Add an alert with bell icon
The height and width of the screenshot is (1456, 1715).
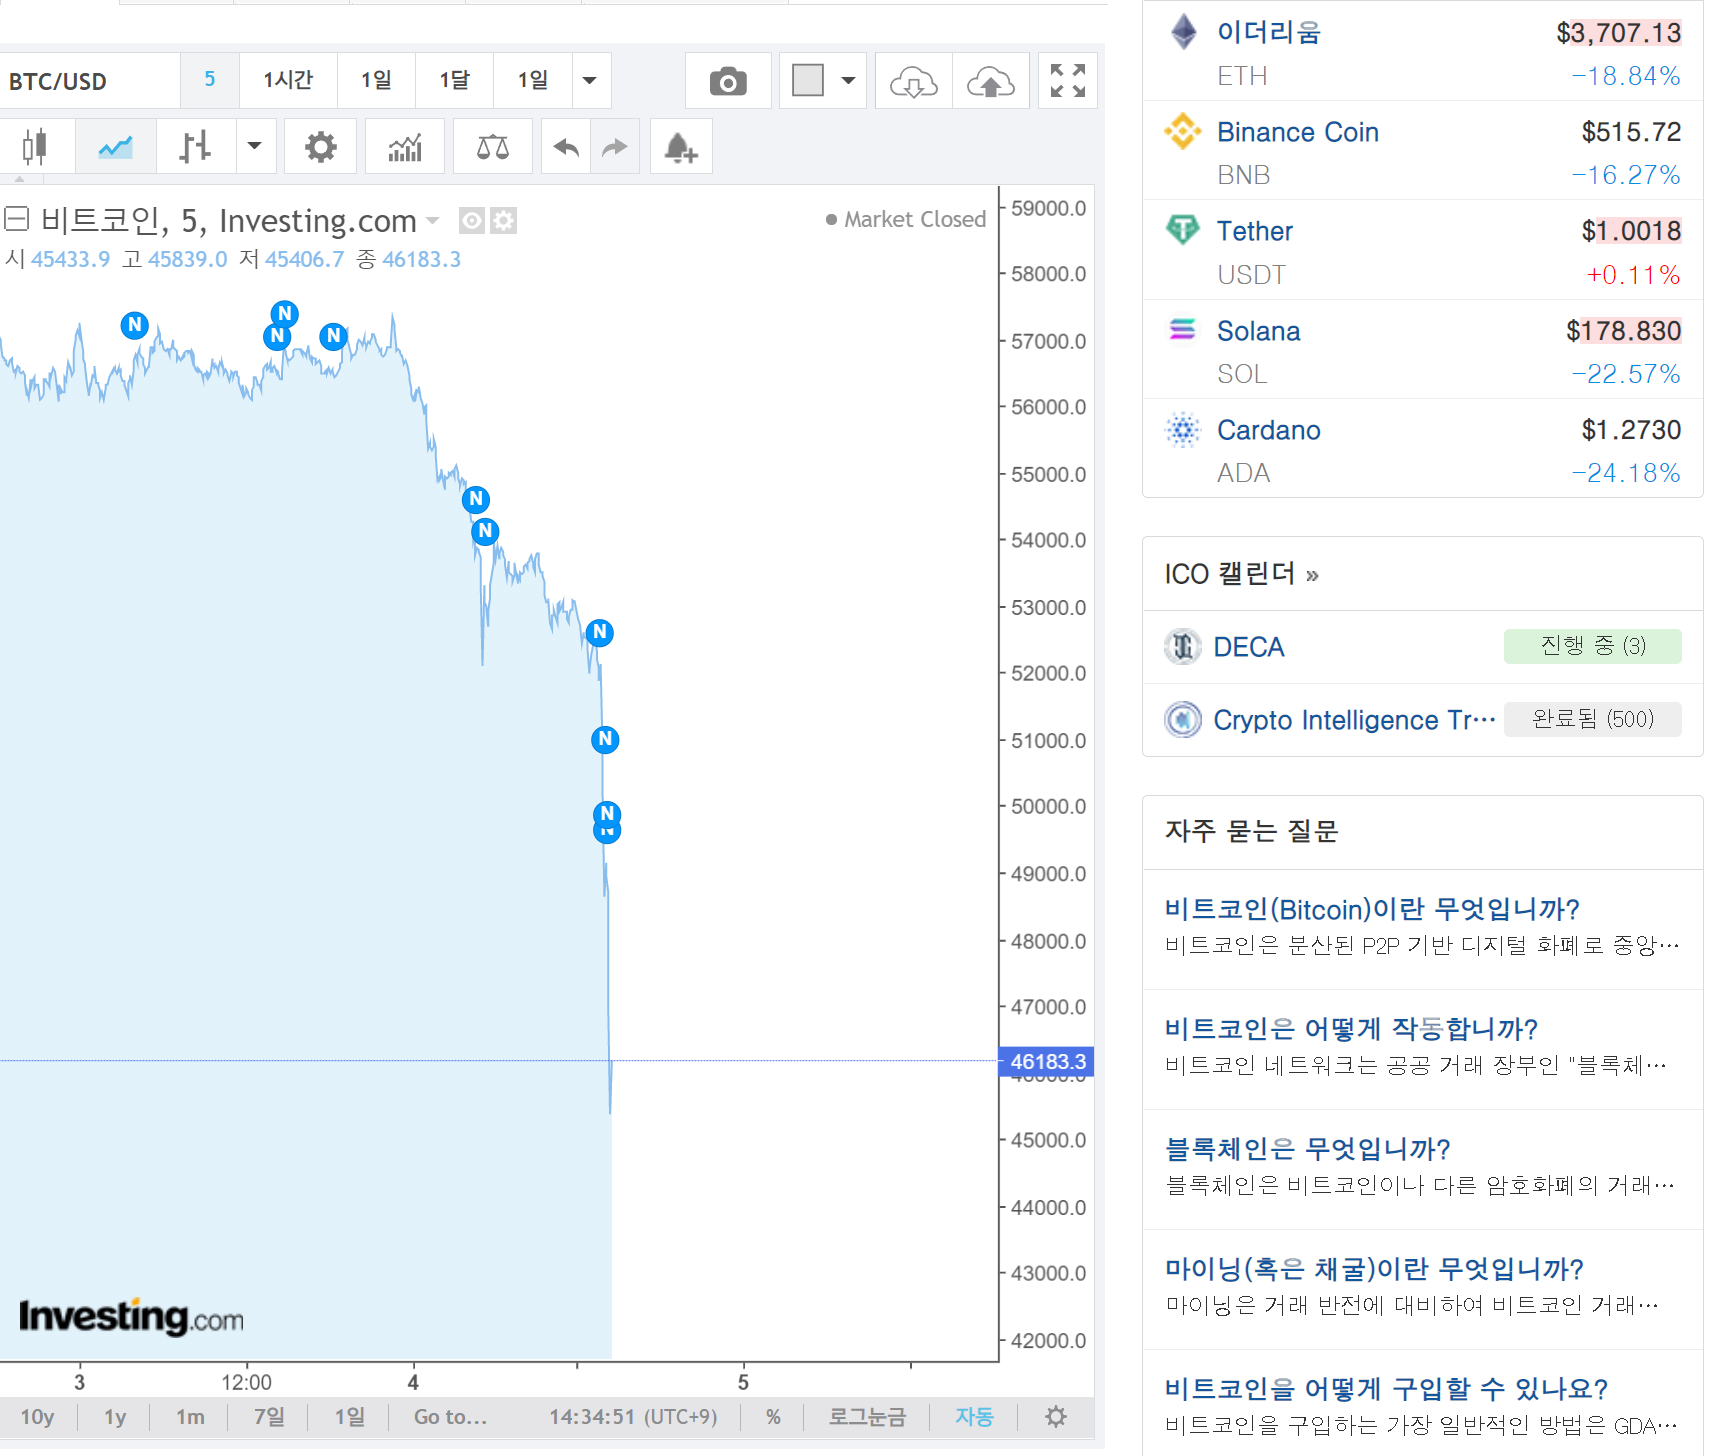click(x=681, y=147)
